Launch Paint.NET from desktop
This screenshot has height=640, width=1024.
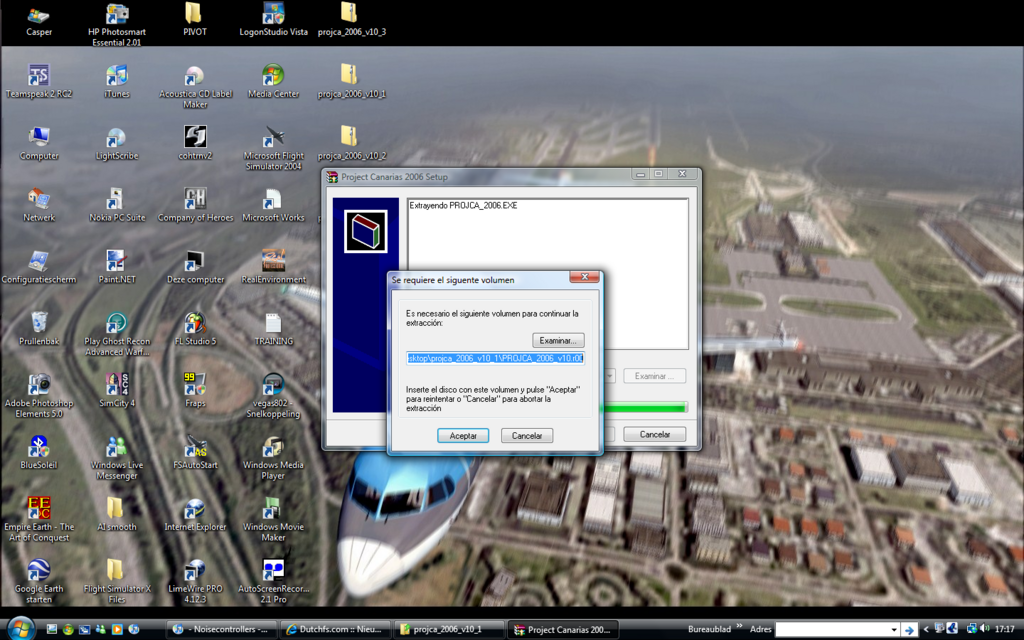coord(117,267)
